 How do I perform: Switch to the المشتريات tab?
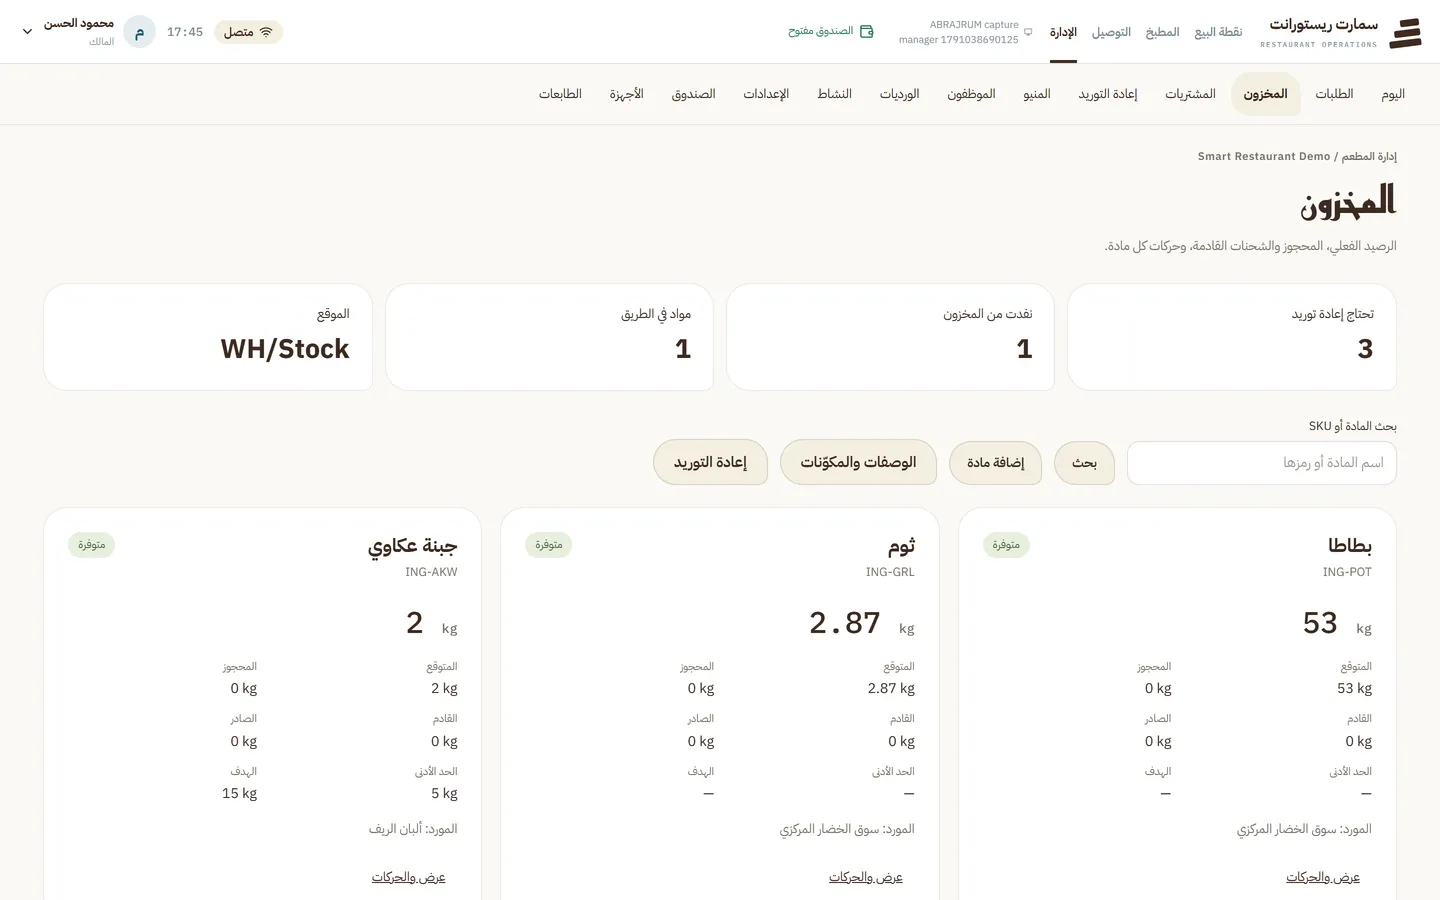[1190, 94]
